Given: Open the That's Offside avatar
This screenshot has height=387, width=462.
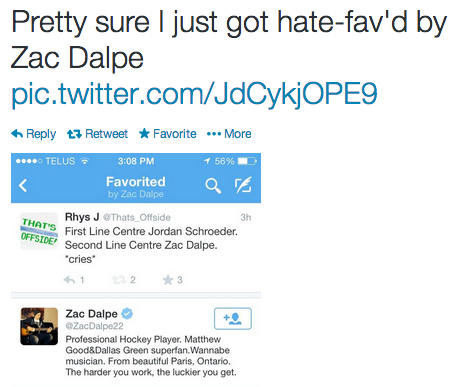Looking at the screenshot, I should point(39,231).
